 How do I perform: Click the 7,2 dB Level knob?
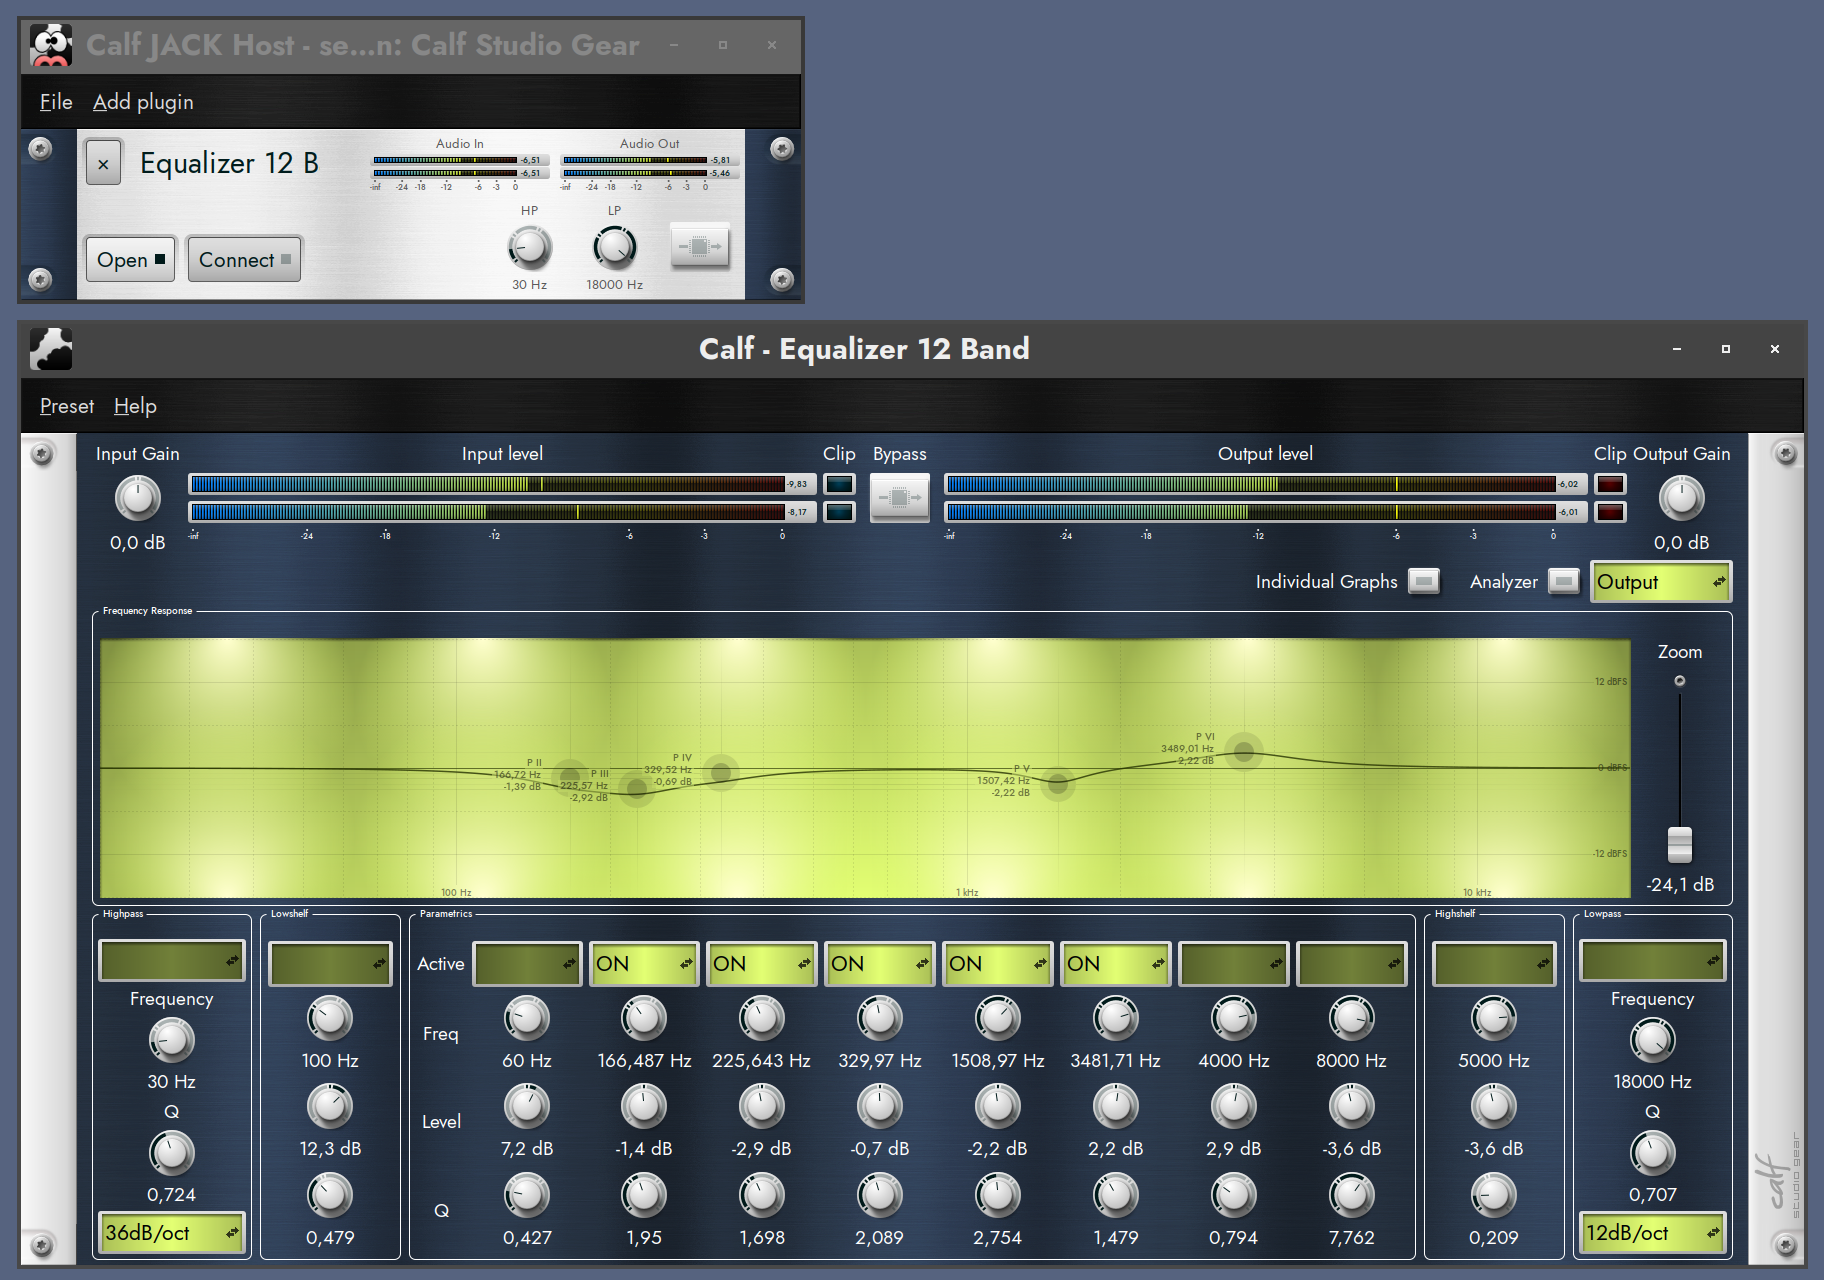(526, 1107)
